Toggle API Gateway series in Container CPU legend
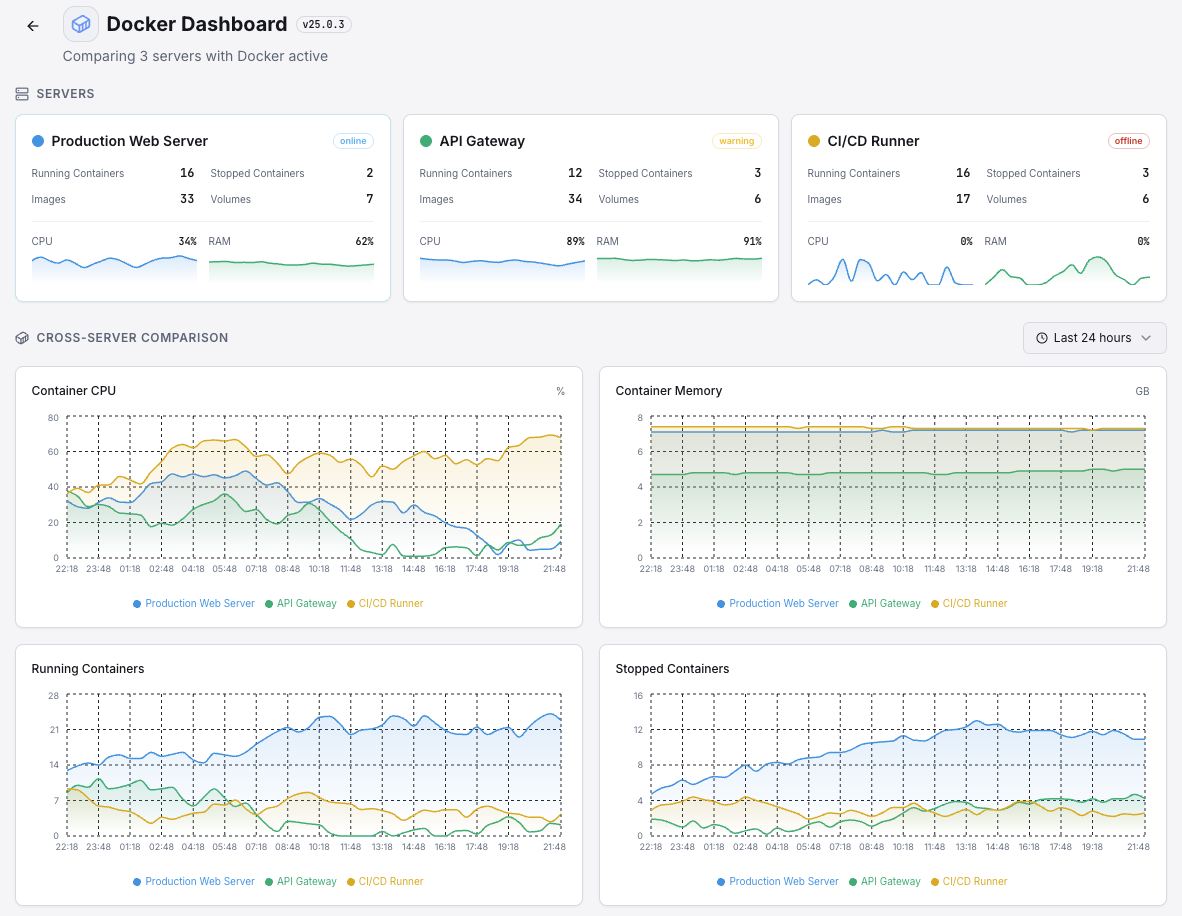1182x916 pixels. click(300, 603)
